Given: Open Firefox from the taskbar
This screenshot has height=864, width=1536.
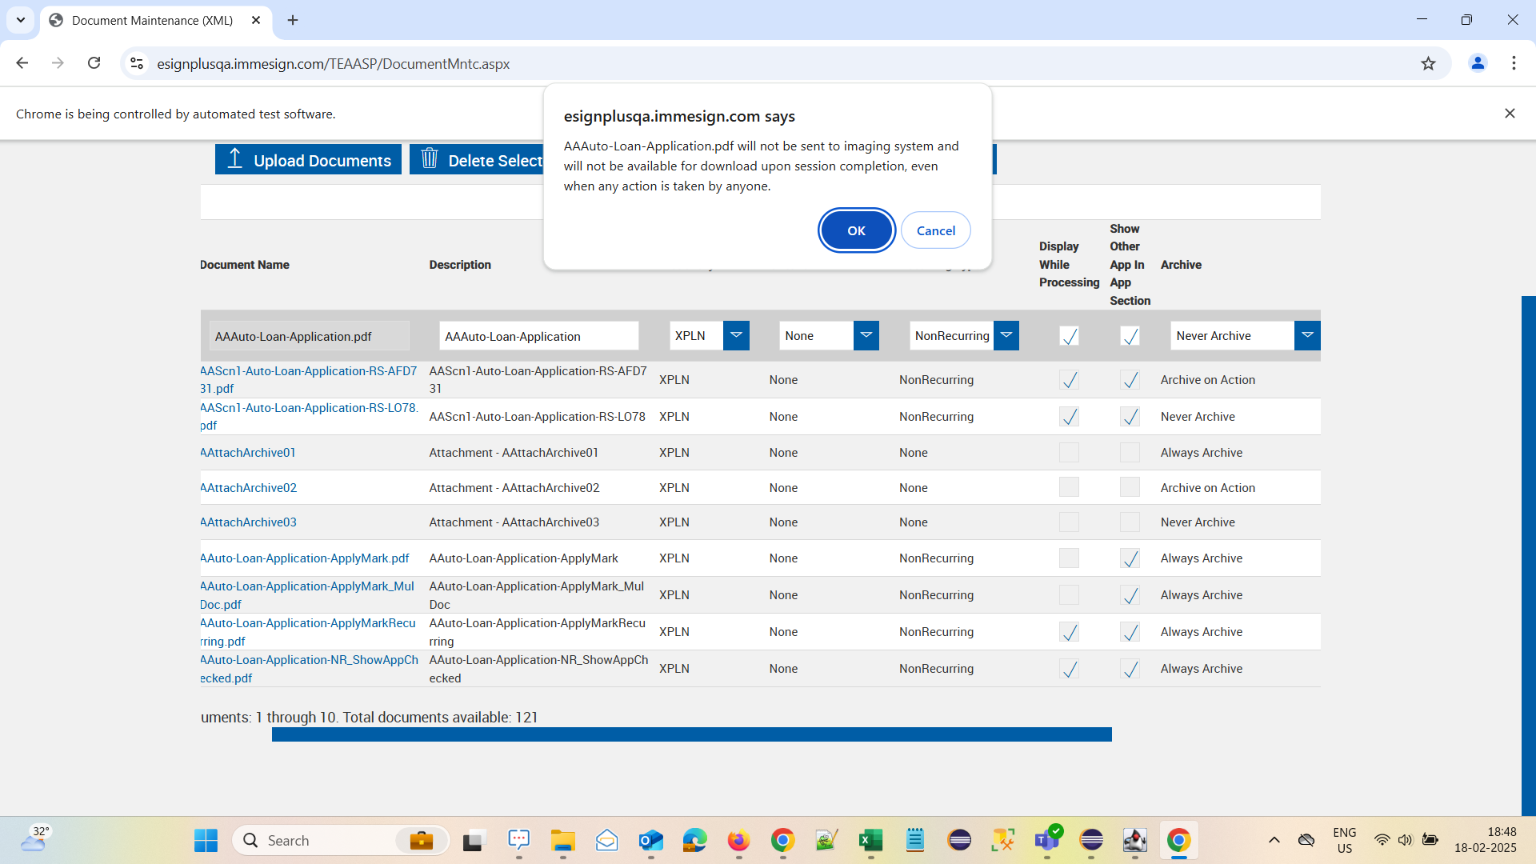Looking at the screenshot, I should (x=739, y=841).
